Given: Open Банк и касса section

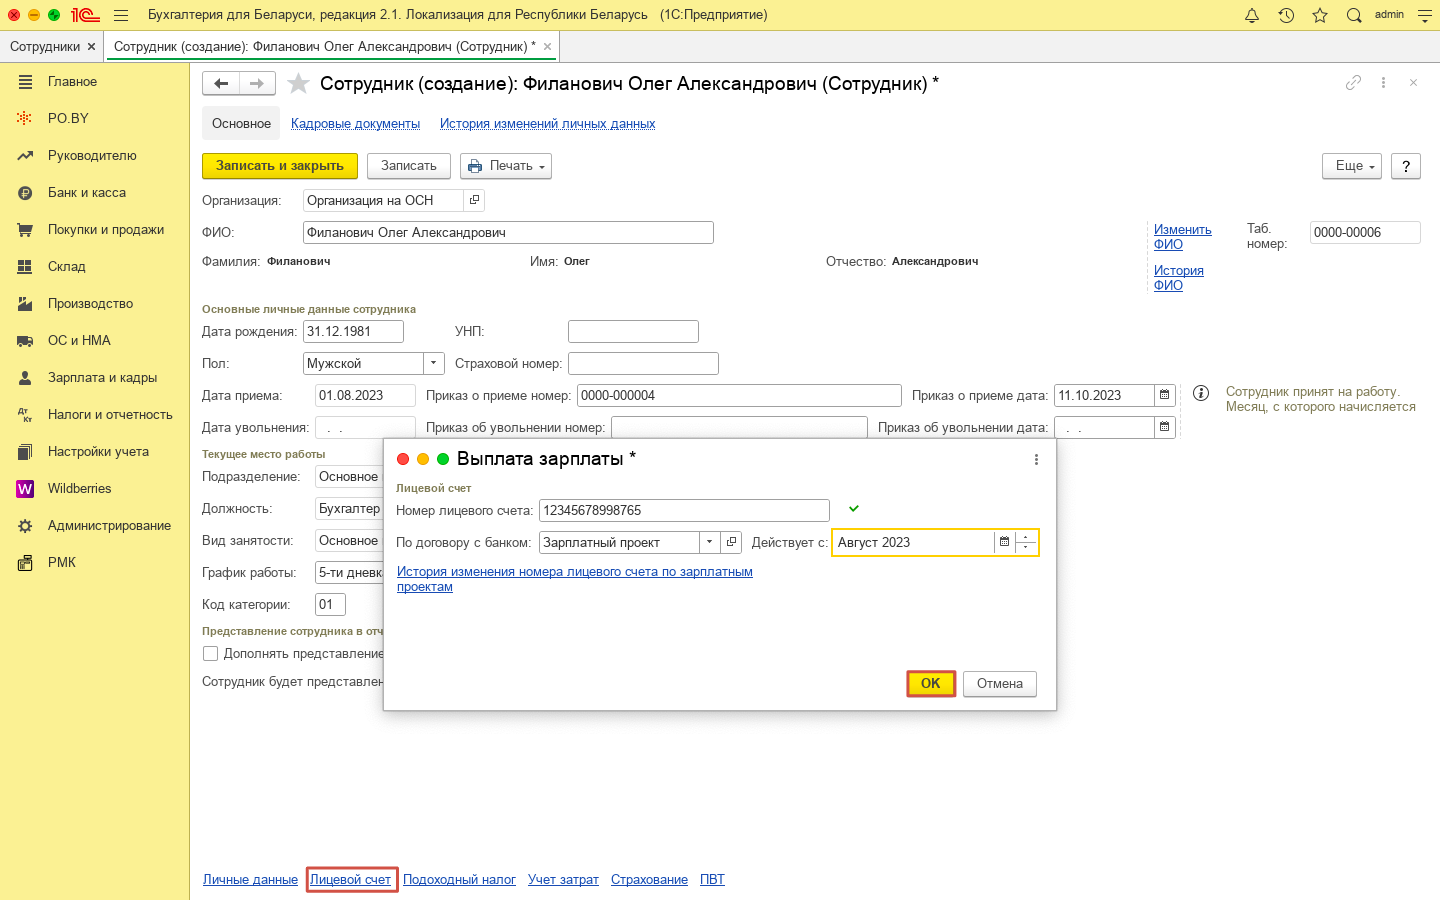Looking at the screenshot, I should 95,192.
